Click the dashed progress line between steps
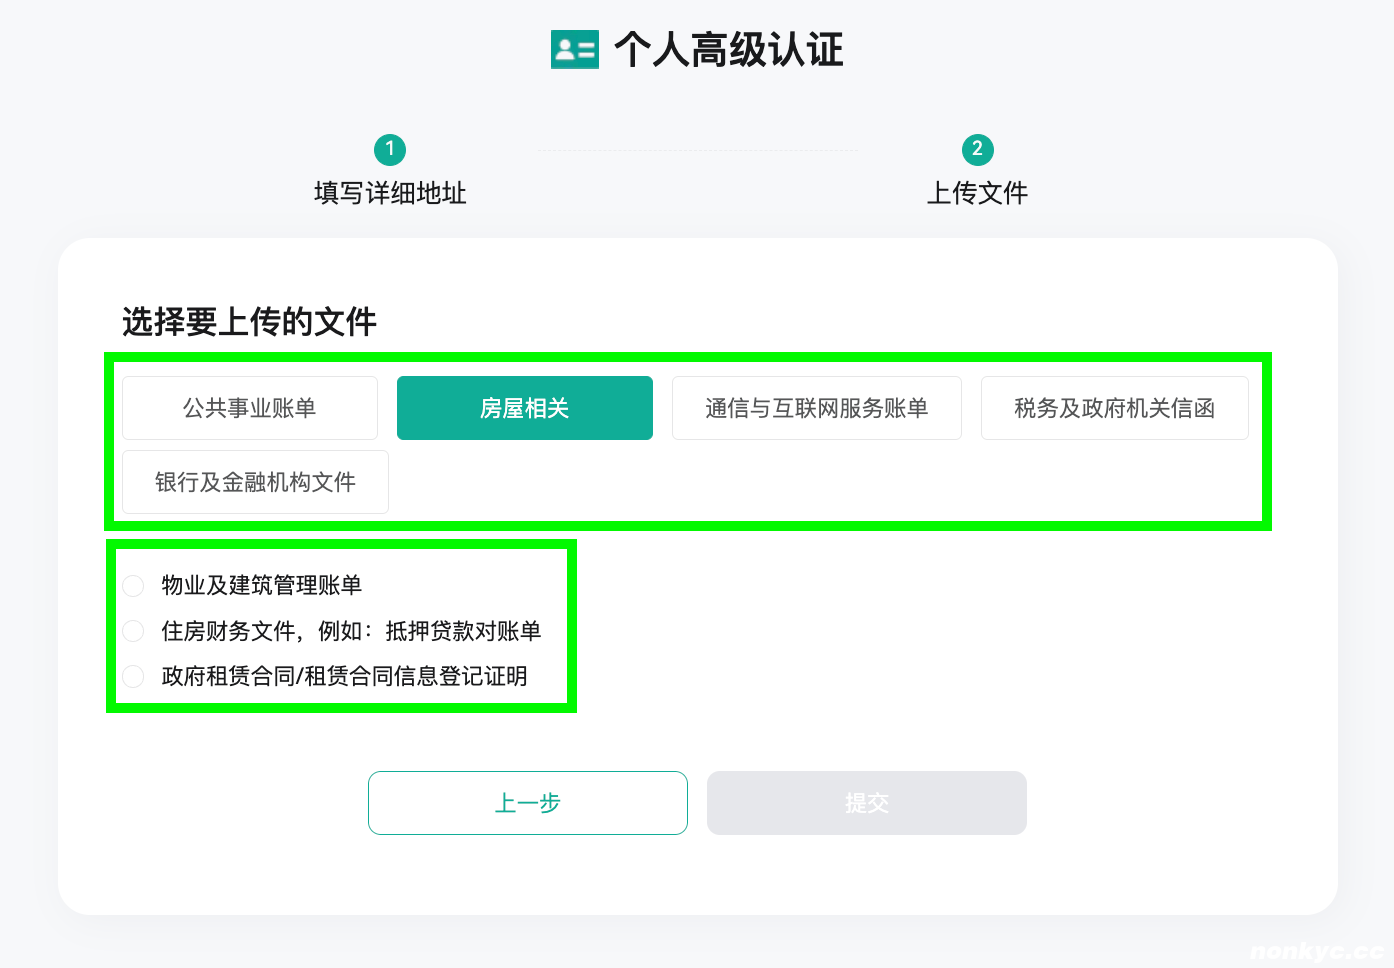The image size is (1394, 968). pos(697,150)
